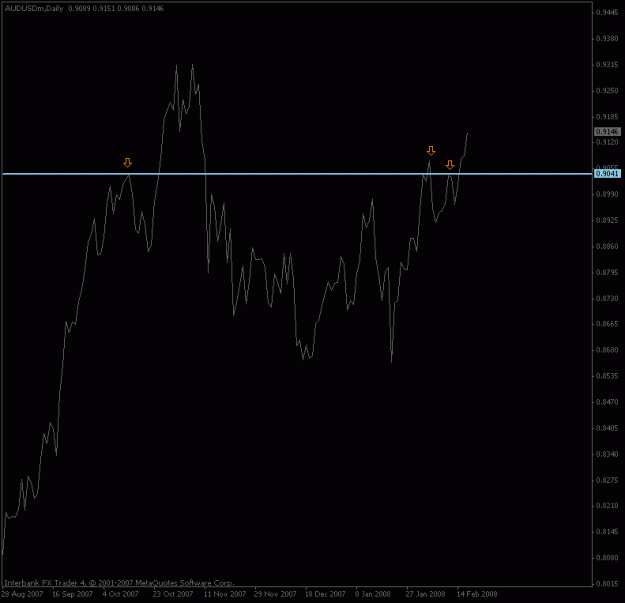
Task: Click the 0.8470 price axis label
Action: (607, 402)
